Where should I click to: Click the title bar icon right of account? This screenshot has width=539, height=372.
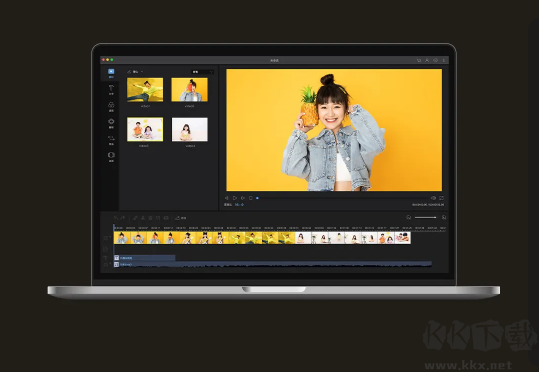click(436, 60)
